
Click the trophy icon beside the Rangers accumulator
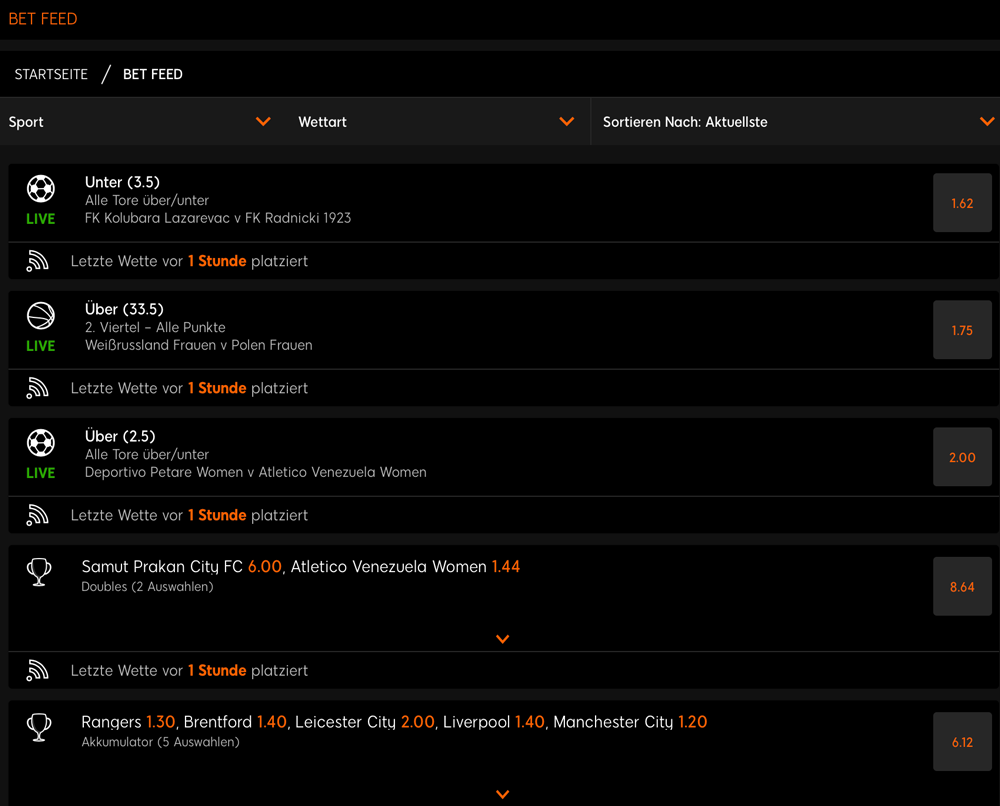point(39,727)
